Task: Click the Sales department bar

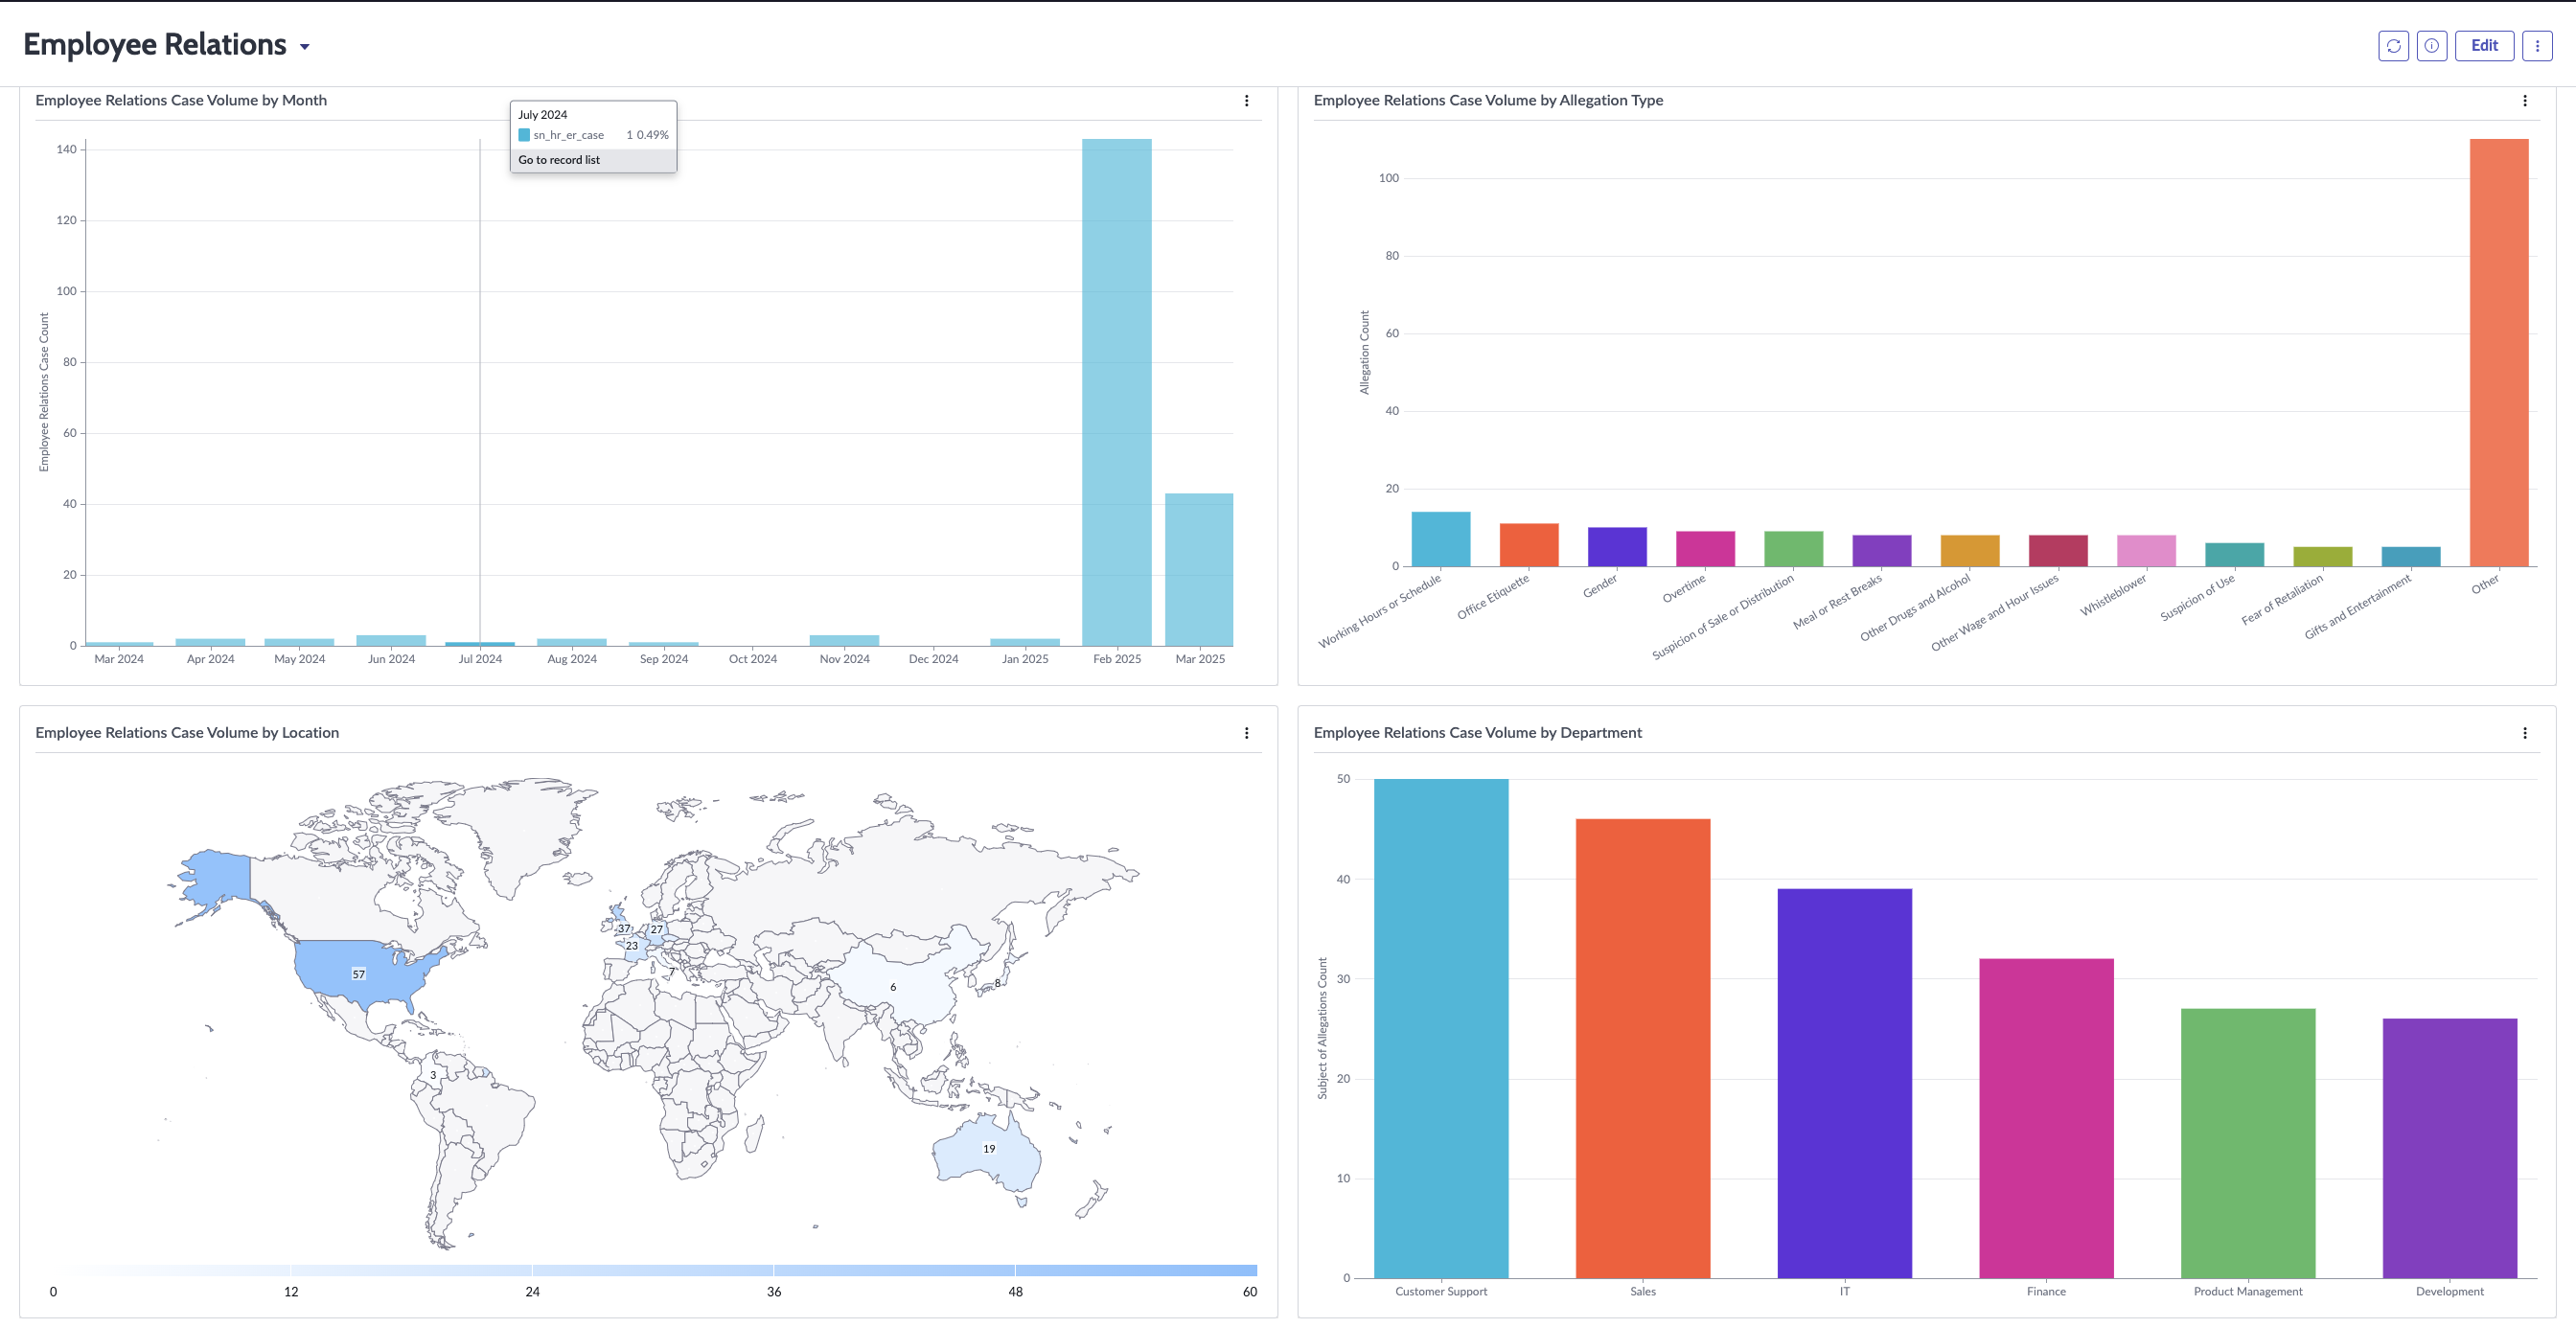Action: (1642, 1048)
